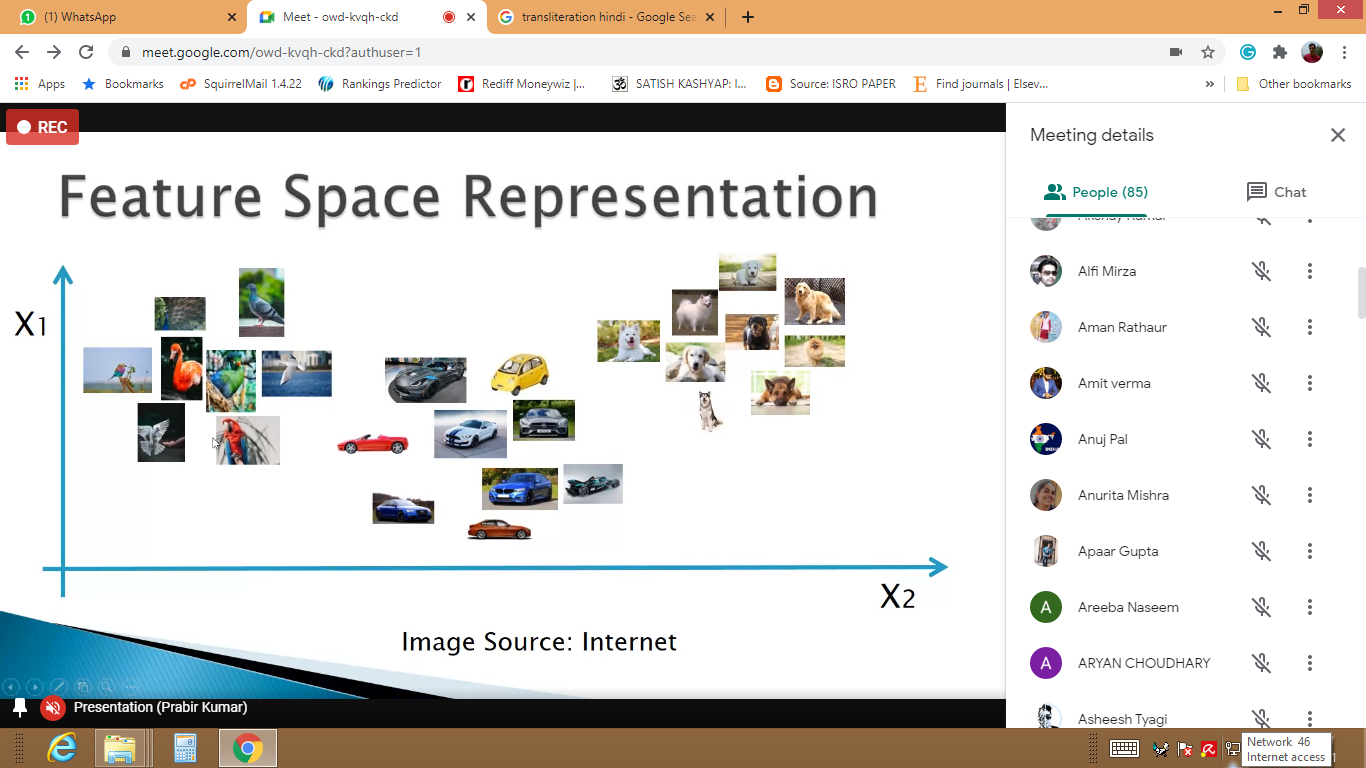Mute Alfi Mirza's microphone
1366x768 pixels.
pos(1261,271)
